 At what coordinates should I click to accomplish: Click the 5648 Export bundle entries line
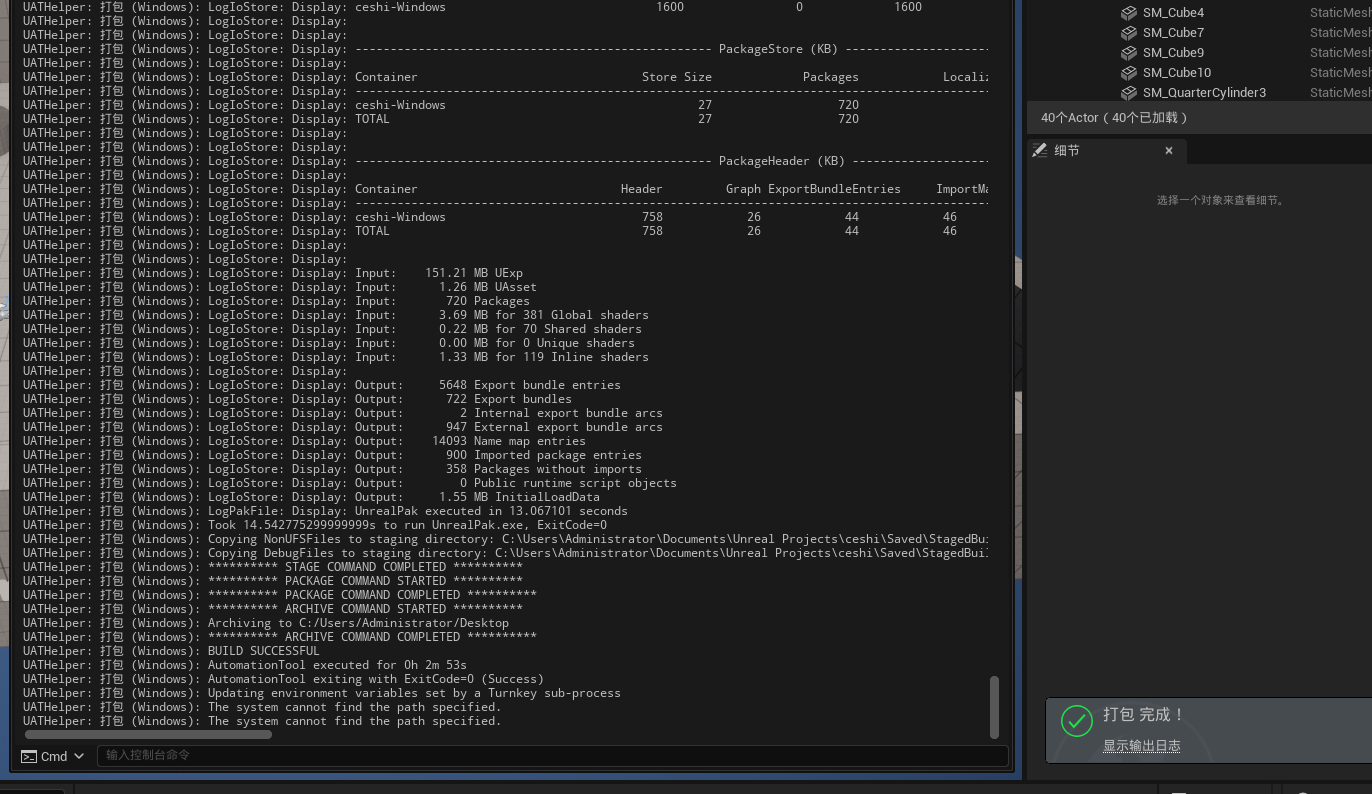click(322, 385)
